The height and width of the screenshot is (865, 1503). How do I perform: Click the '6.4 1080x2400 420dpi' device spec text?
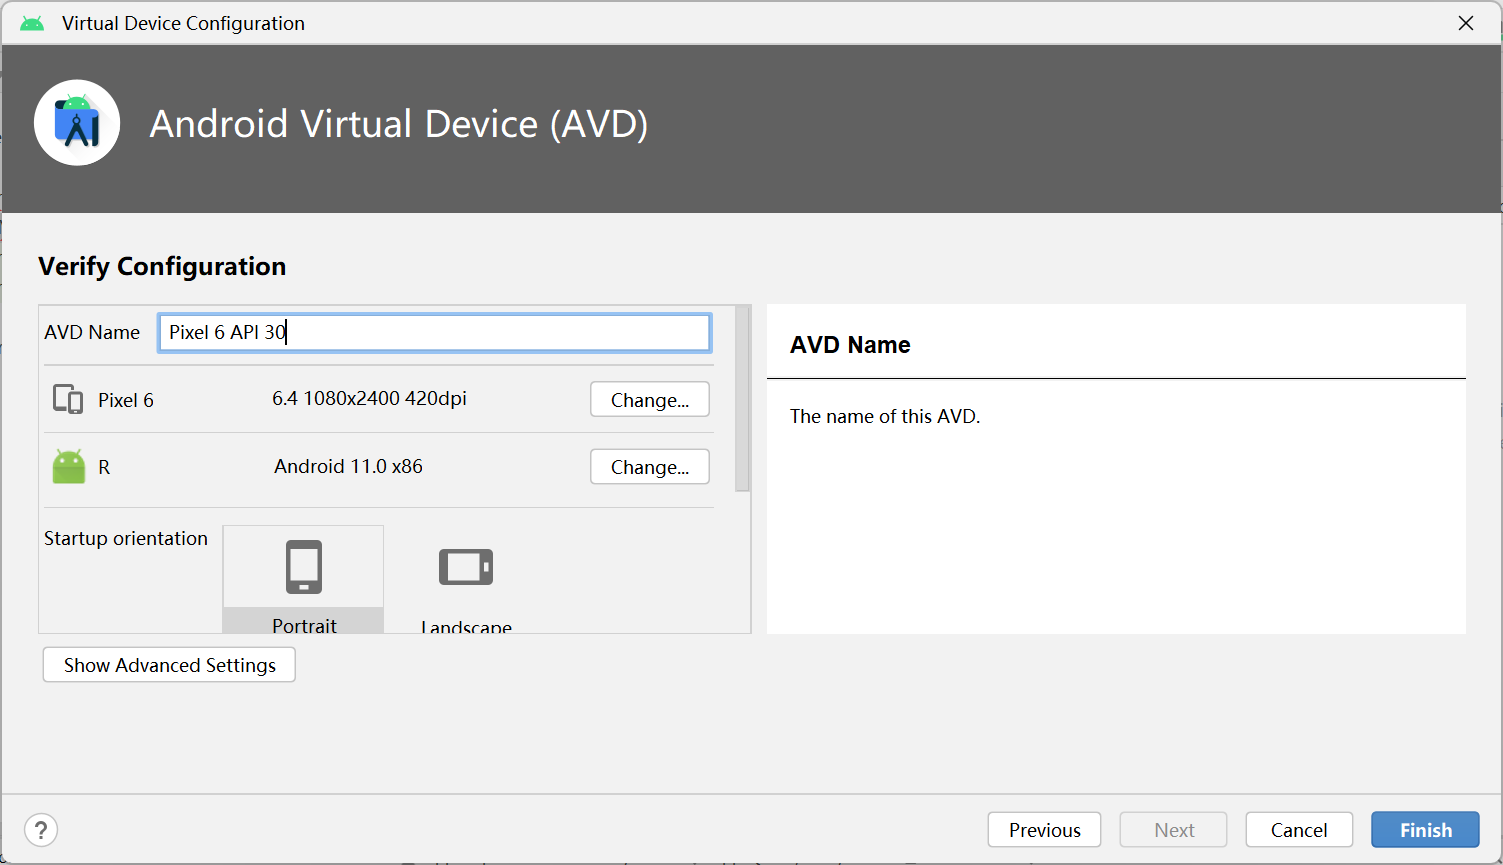coord(369,399)
